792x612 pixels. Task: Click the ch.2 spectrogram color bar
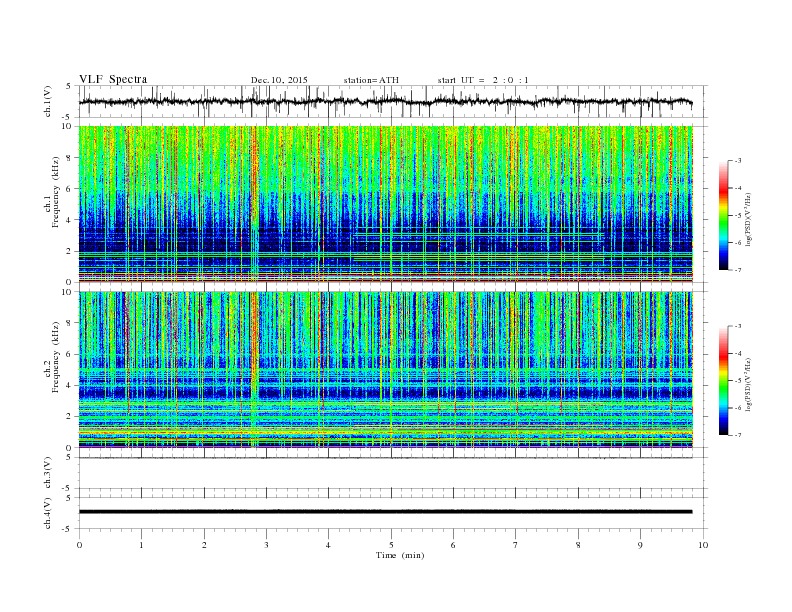pyautogui.click(x=723, y=380)
